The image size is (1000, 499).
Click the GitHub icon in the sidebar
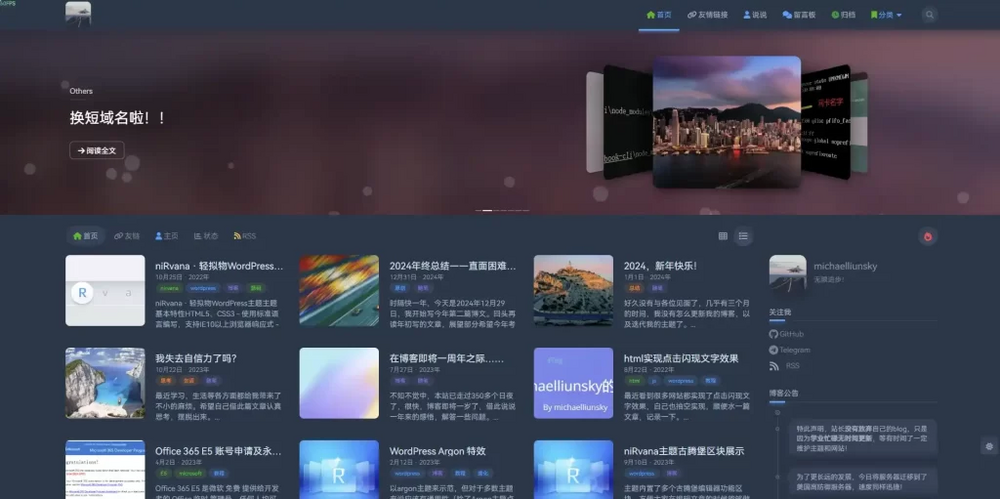[774, 334]
